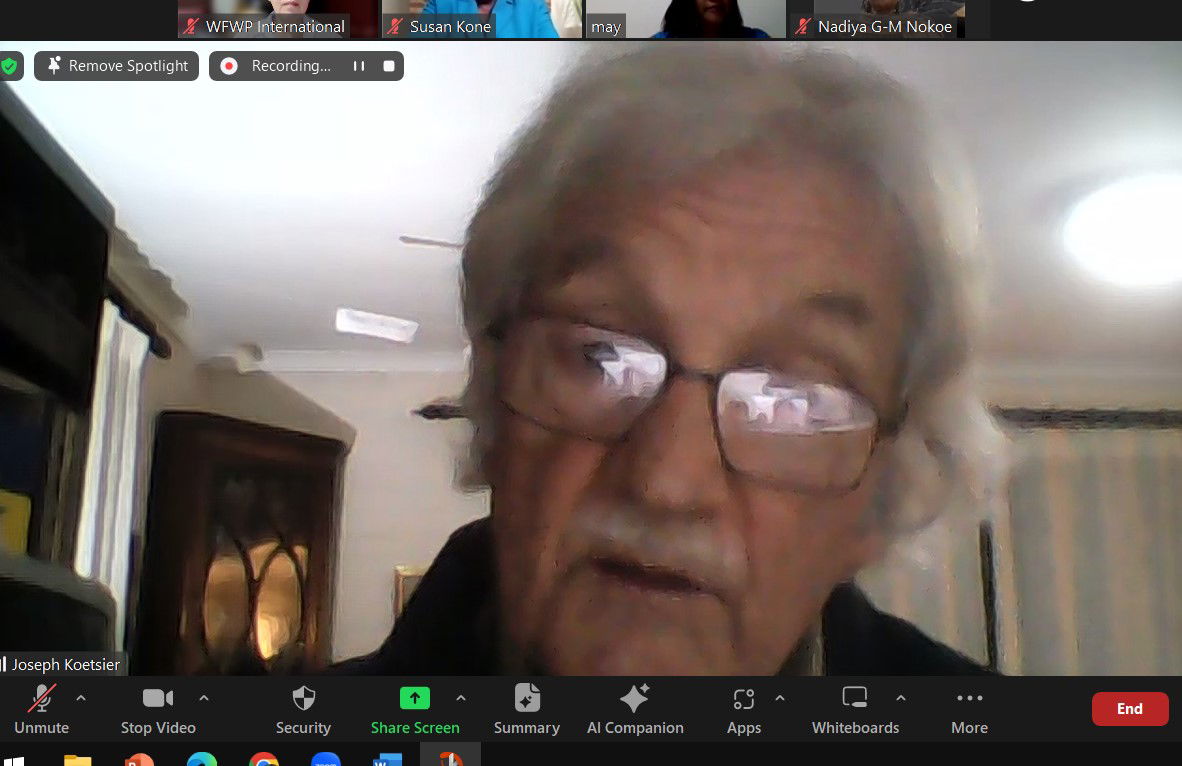
Task: Select Nadiya G-M Nokoe participant thumbnail
Action: tap(890, 19)
